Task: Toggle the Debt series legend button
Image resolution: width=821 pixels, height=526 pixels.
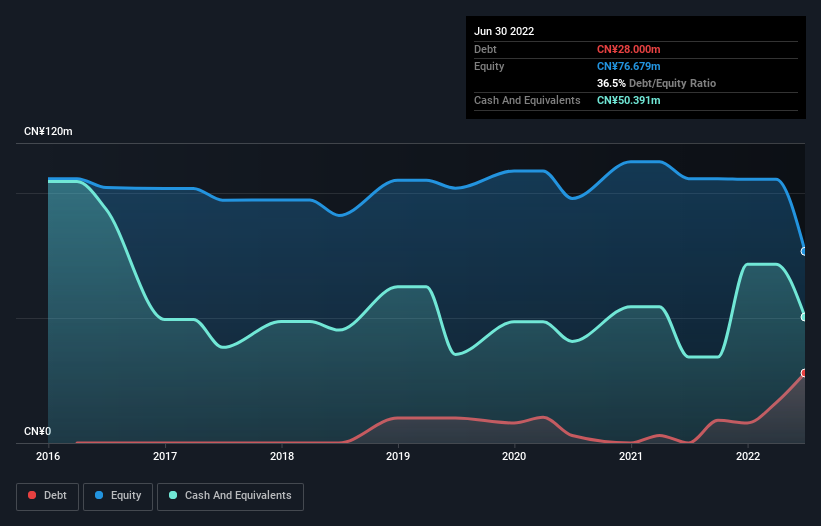Action: pyautogui.click(x=48, y=496)
